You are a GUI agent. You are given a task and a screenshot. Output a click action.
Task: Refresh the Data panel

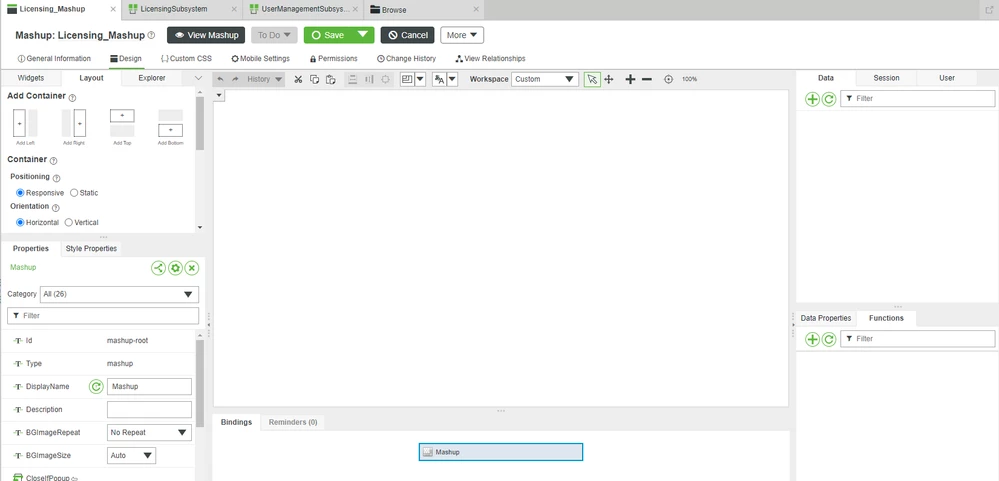(x=828, y=99)
